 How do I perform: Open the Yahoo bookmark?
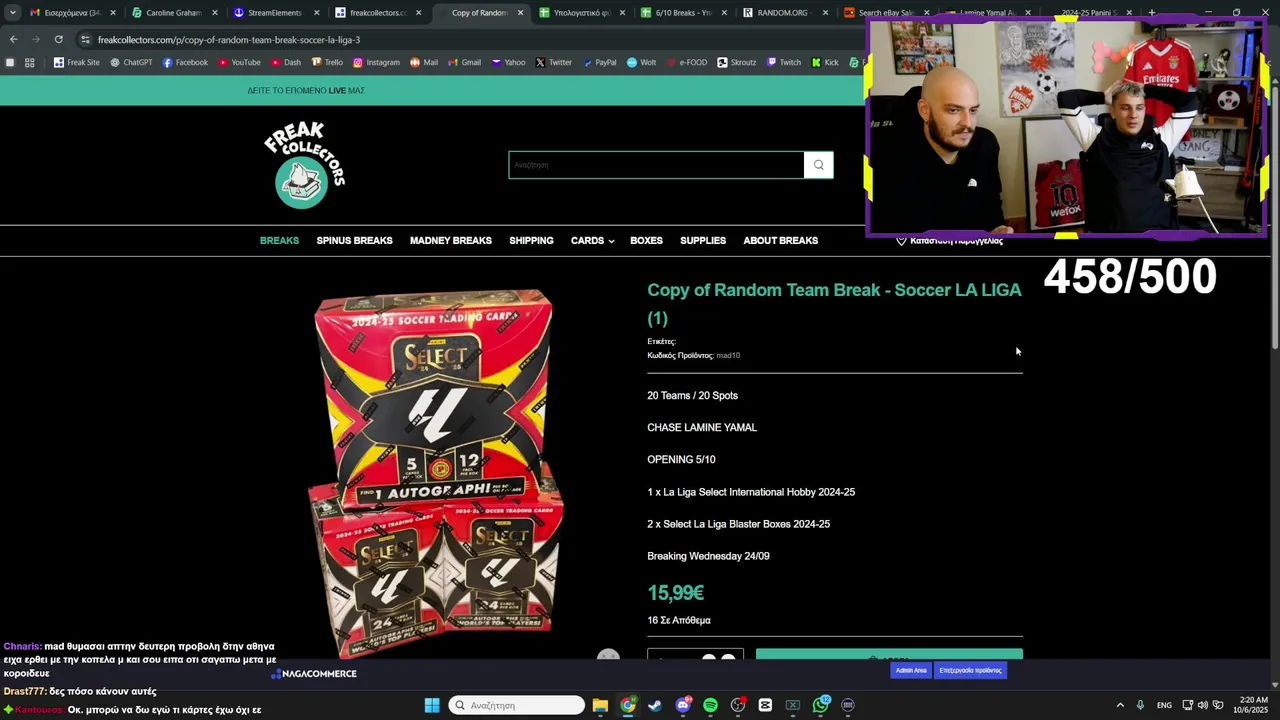point(508,62)
